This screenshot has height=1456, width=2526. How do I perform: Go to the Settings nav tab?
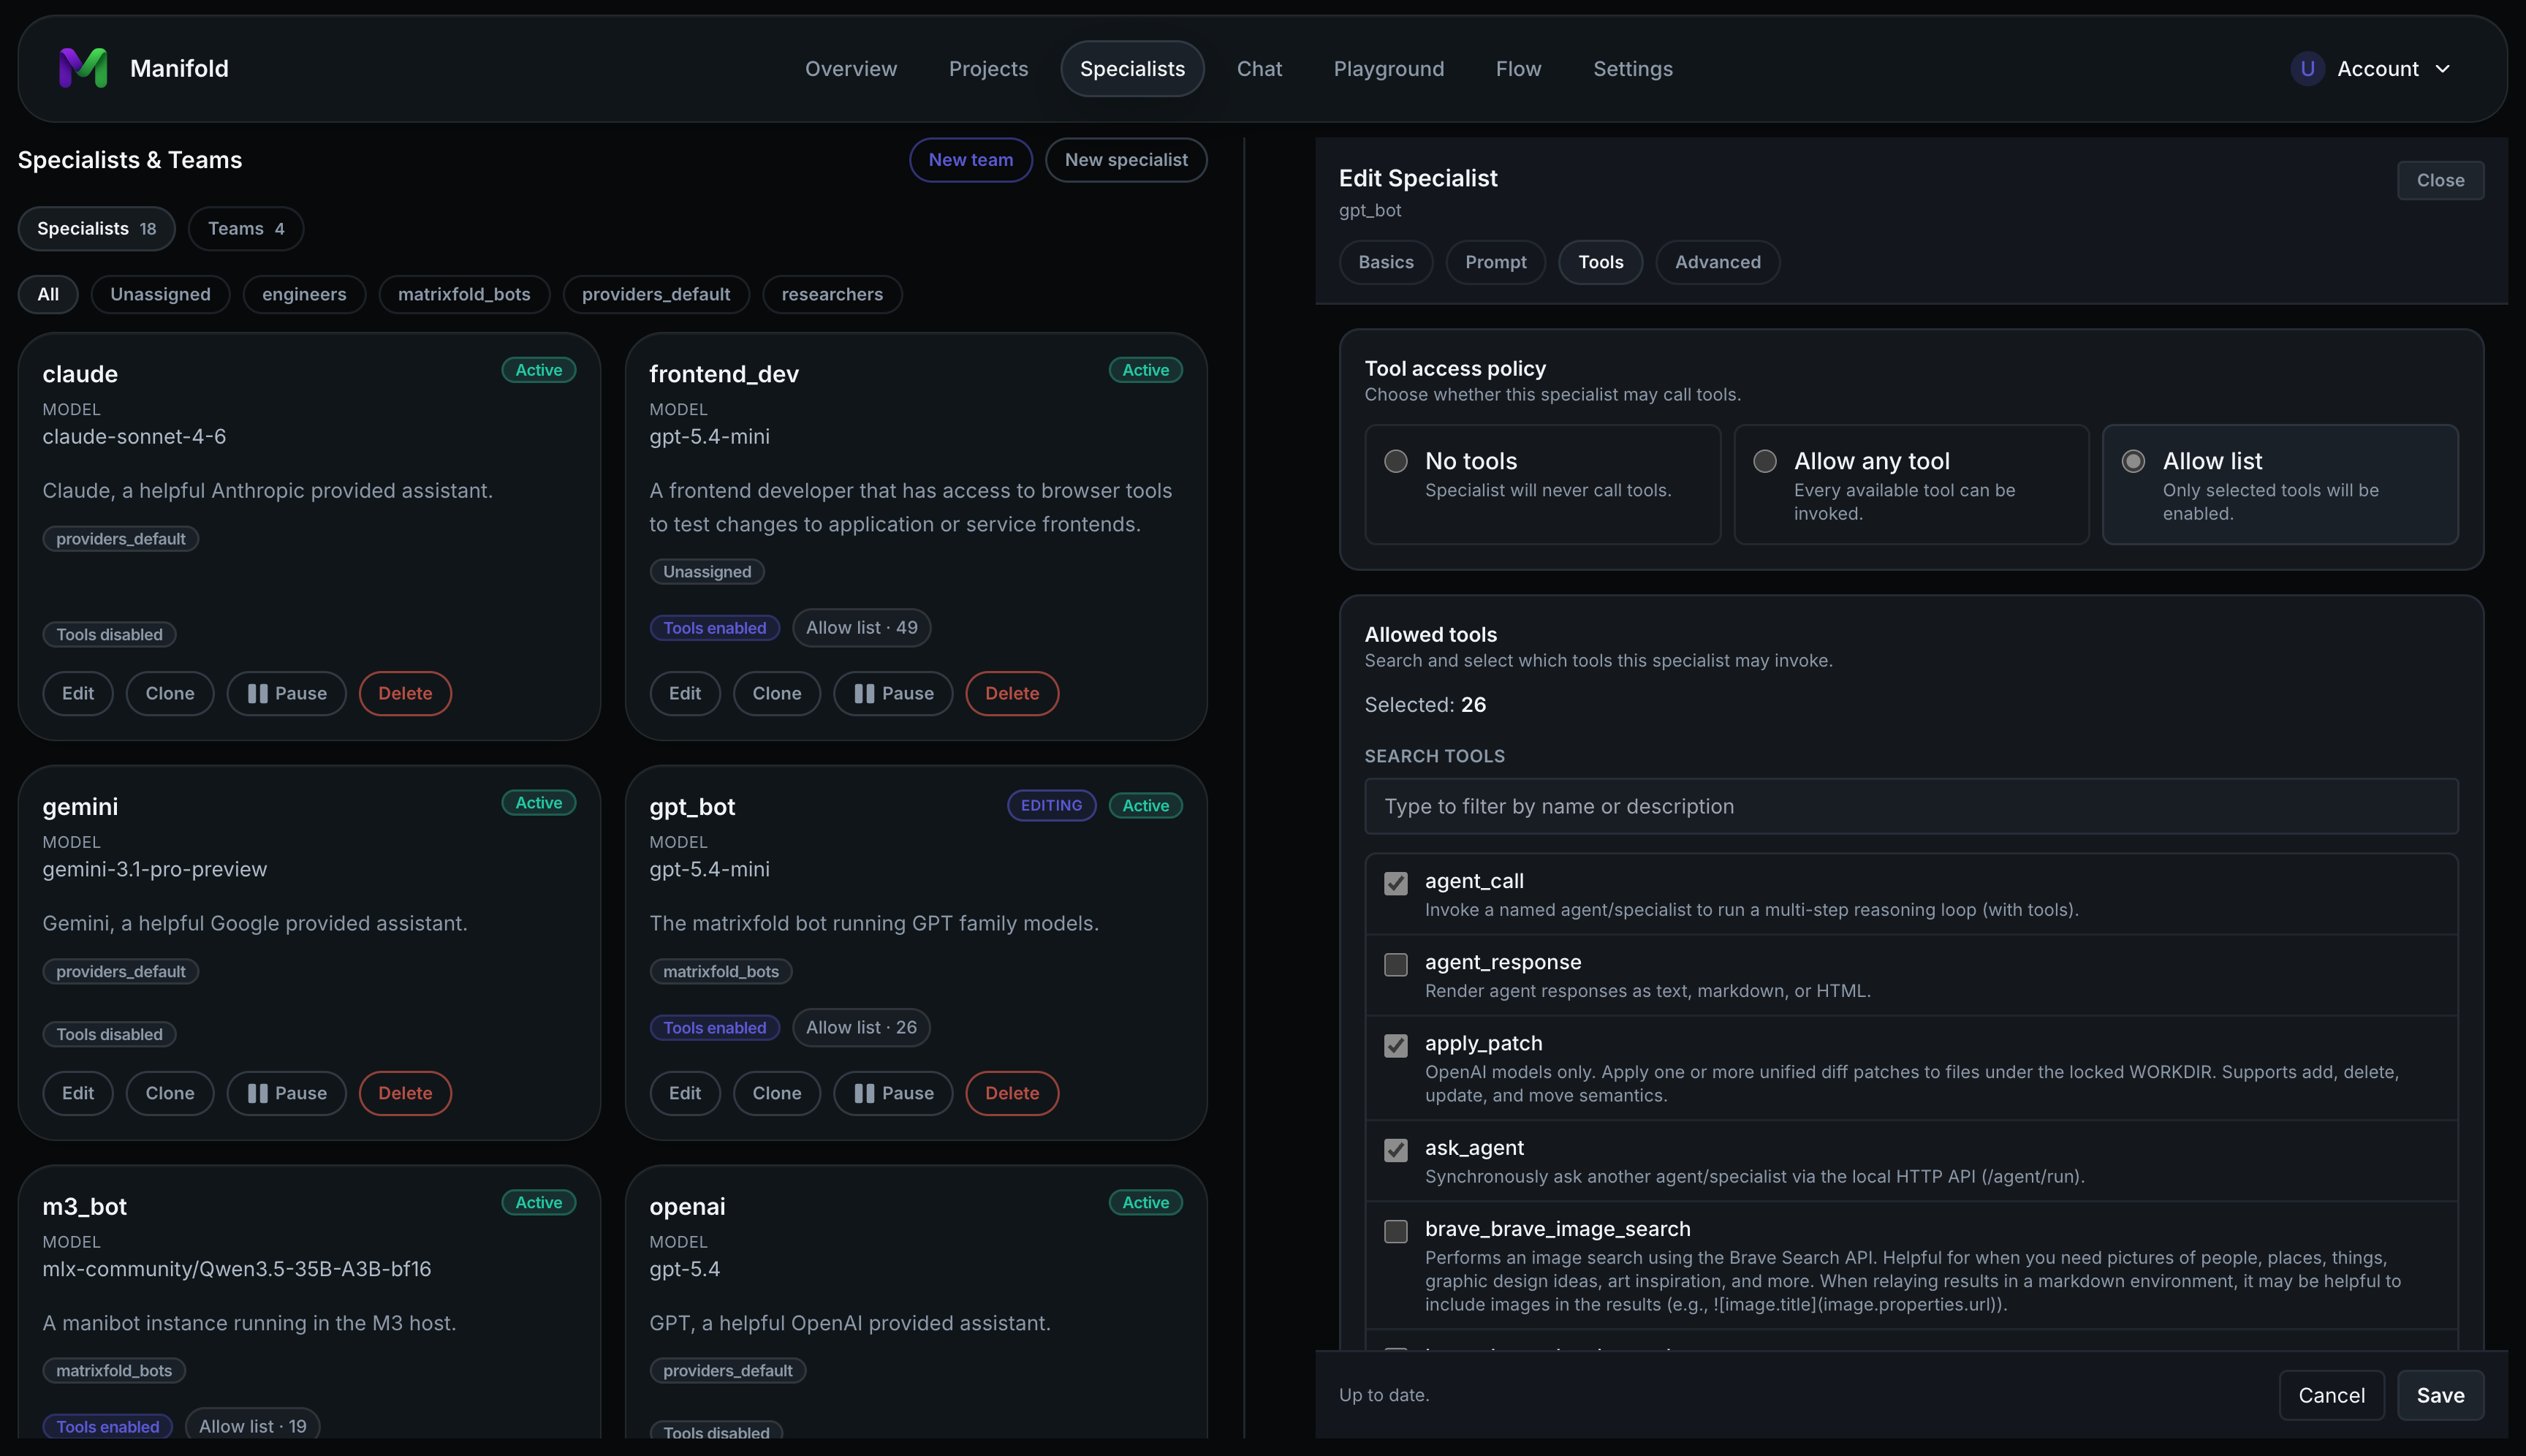(x=1632, y=69)
